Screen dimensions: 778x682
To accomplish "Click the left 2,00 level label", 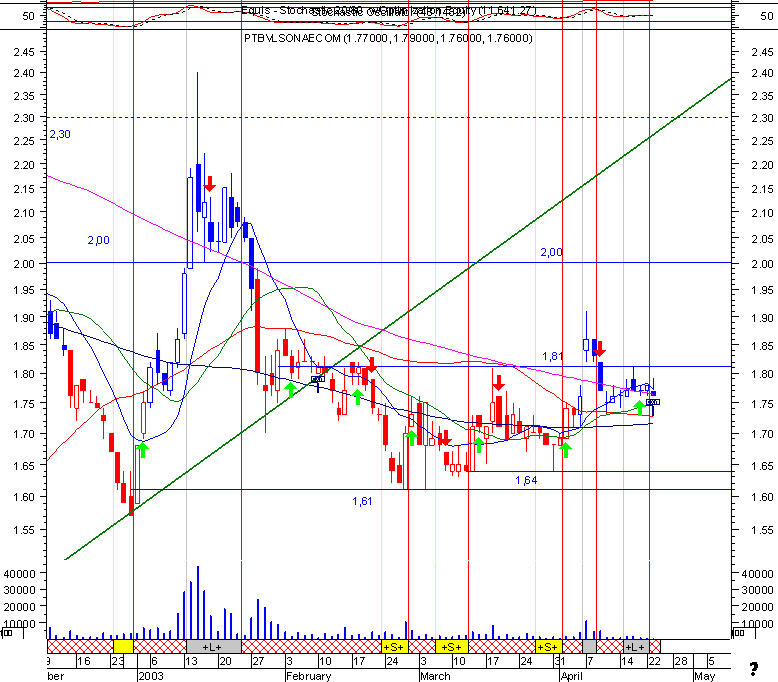I will point(98,241).
